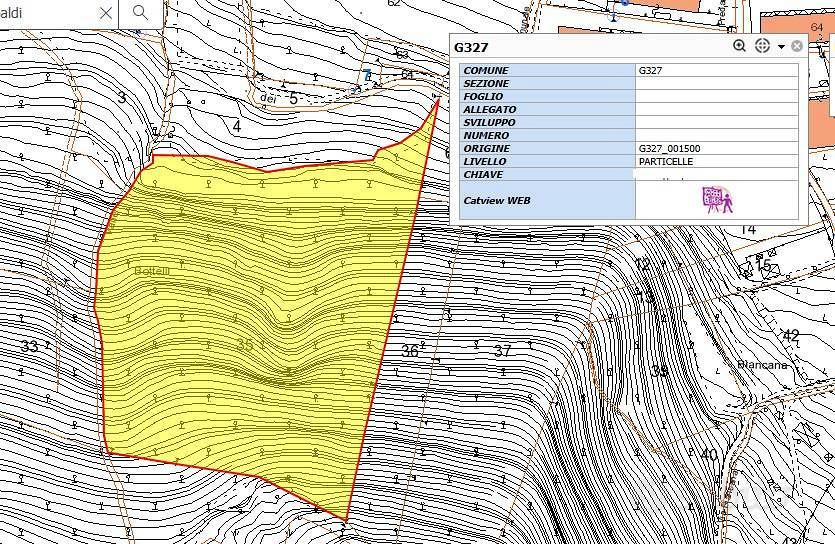
Task: Select parcel number 35 in yellow area
Action: click(x=244, y=344)
